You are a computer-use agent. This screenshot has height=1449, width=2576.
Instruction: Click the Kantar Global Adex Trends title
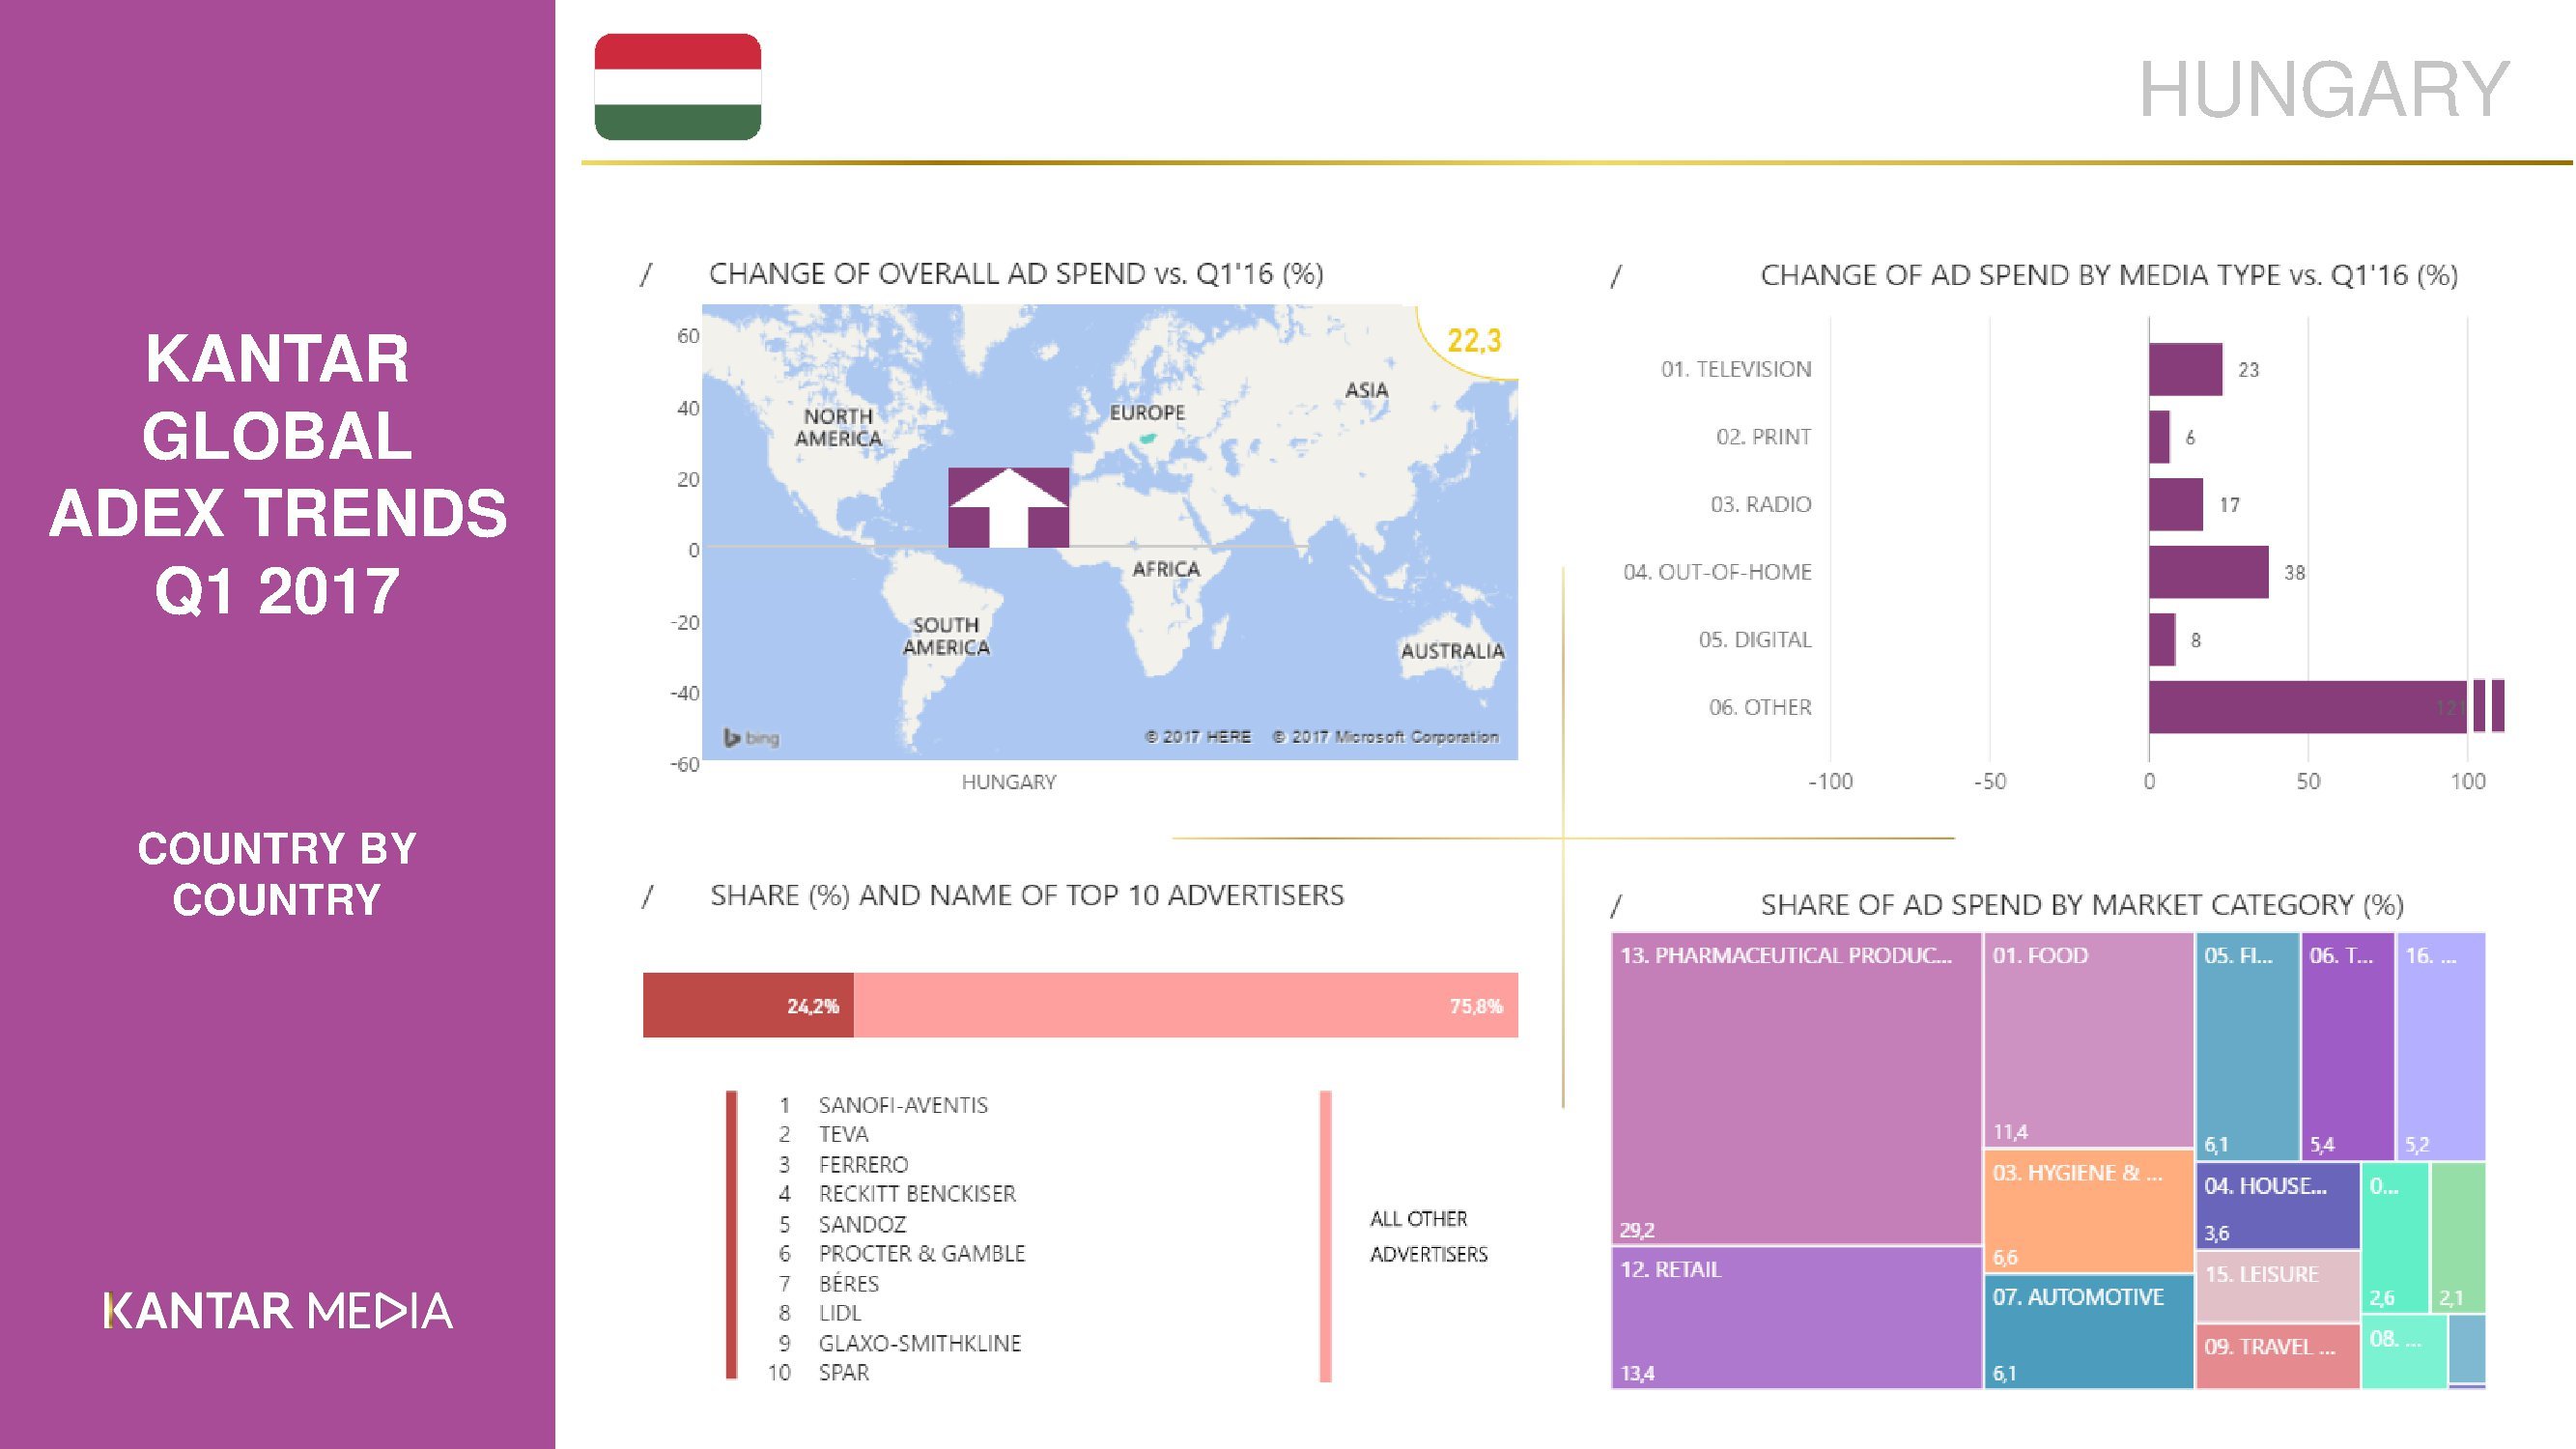coord(278,474)
